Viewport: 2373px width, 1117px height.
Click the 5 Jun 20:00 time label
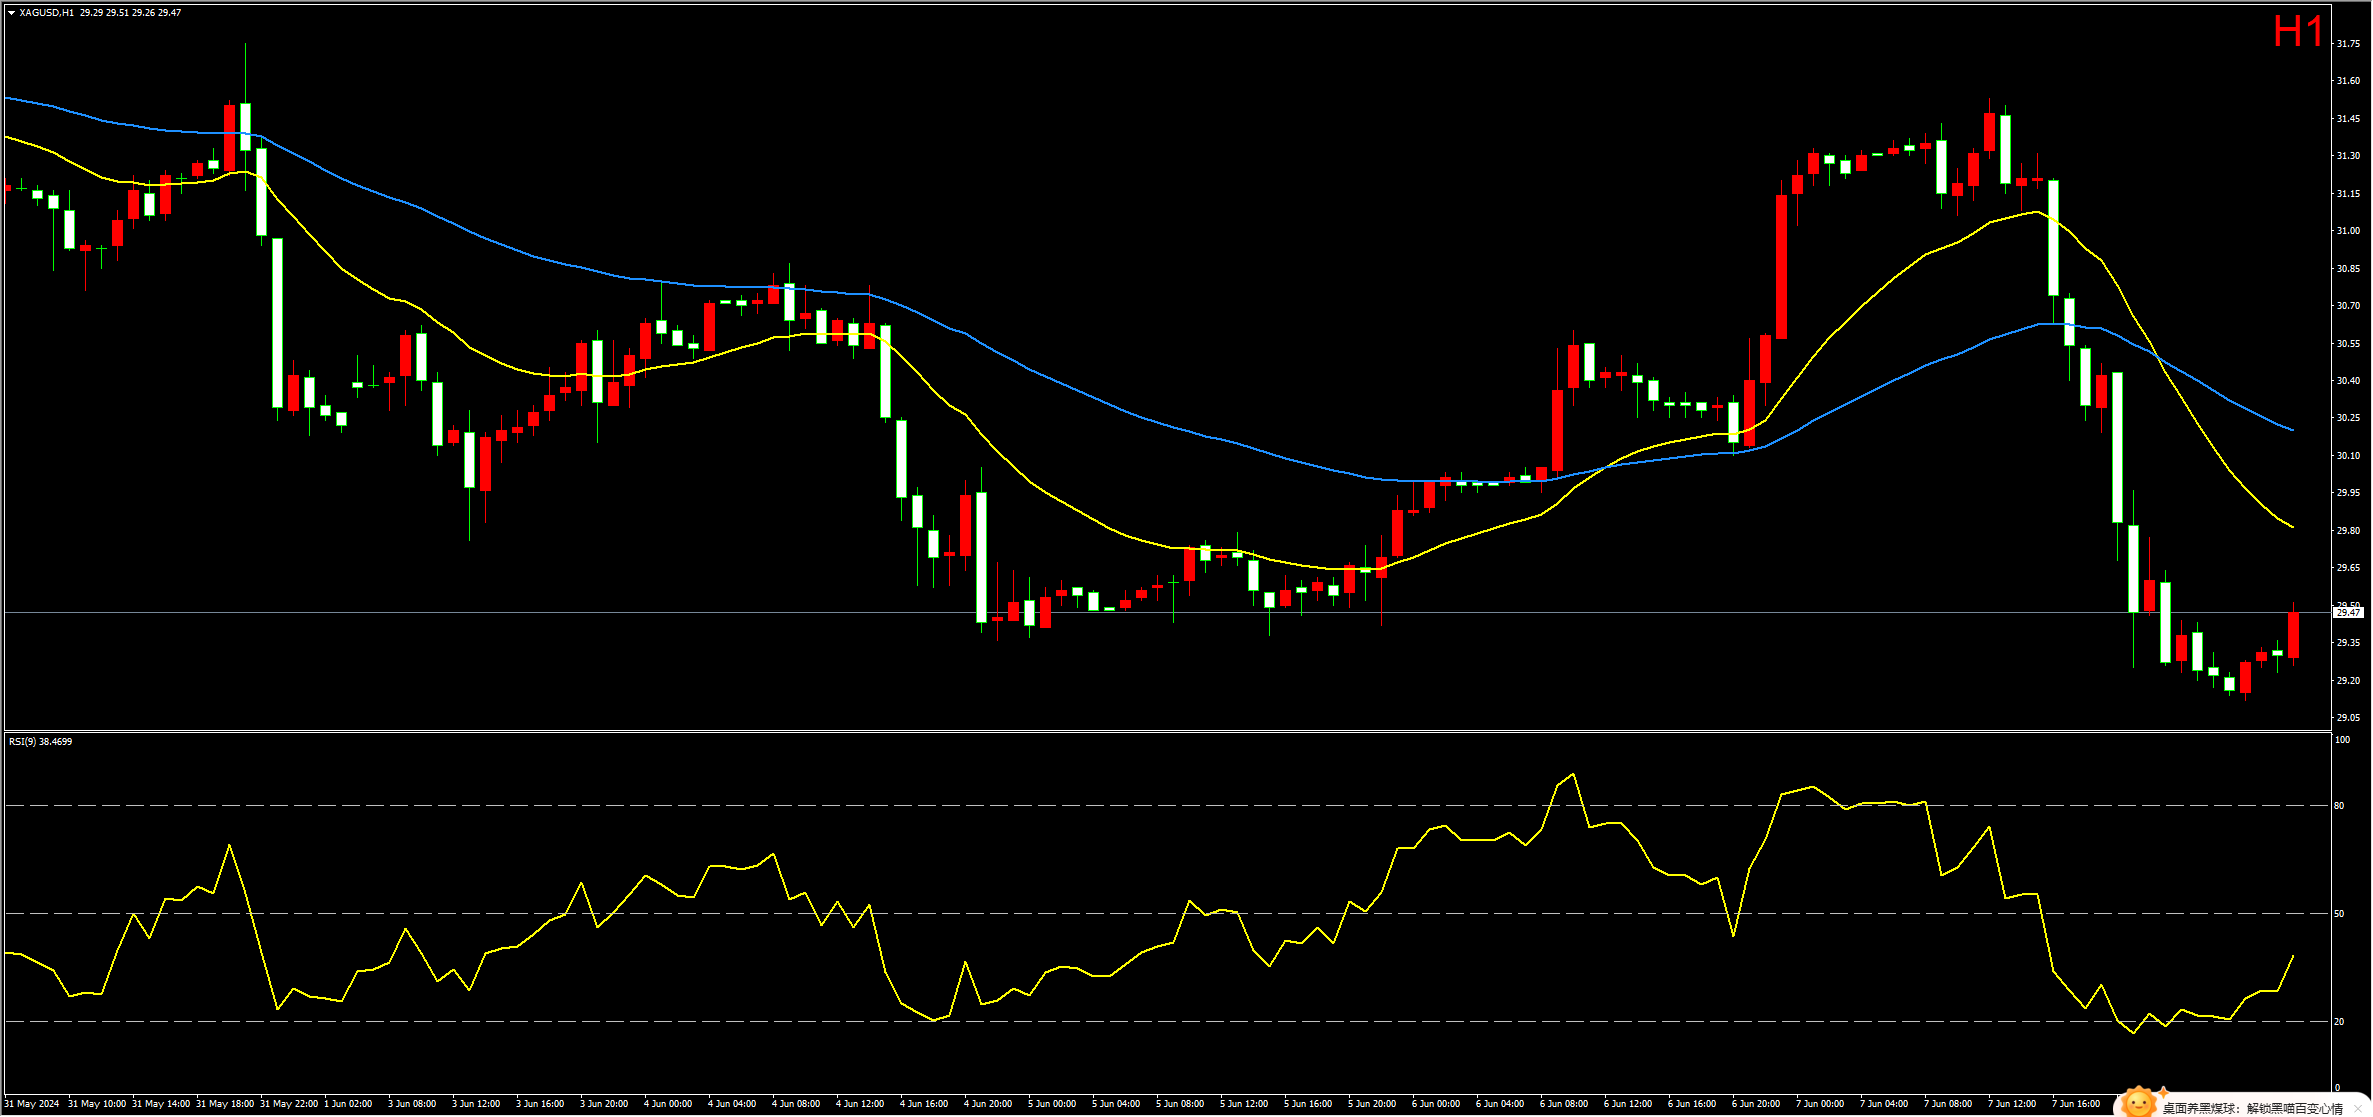click(1372, 1104)
